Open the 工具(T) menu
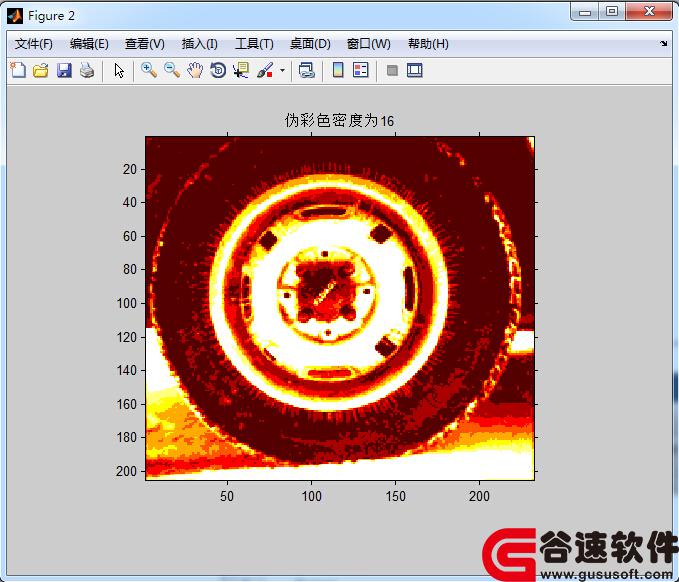 pyautogui.click(x=254, y=44)
